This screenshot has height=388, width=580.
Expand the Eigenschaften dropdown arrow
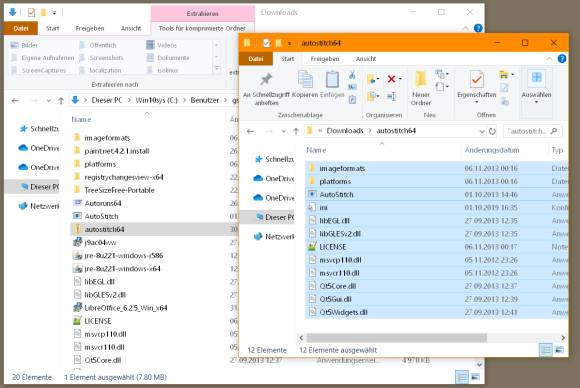(476, 102)
